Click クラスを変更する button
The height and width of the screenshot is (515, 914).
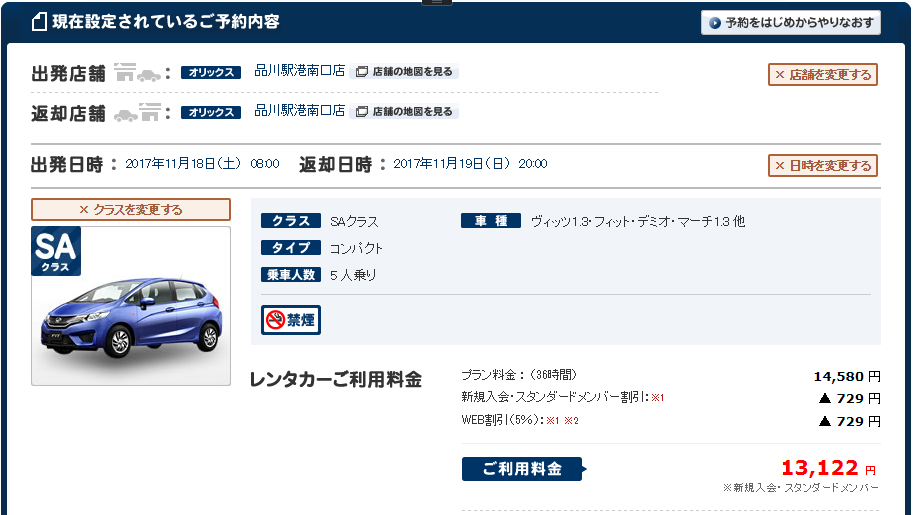click(x=131, y=210)
